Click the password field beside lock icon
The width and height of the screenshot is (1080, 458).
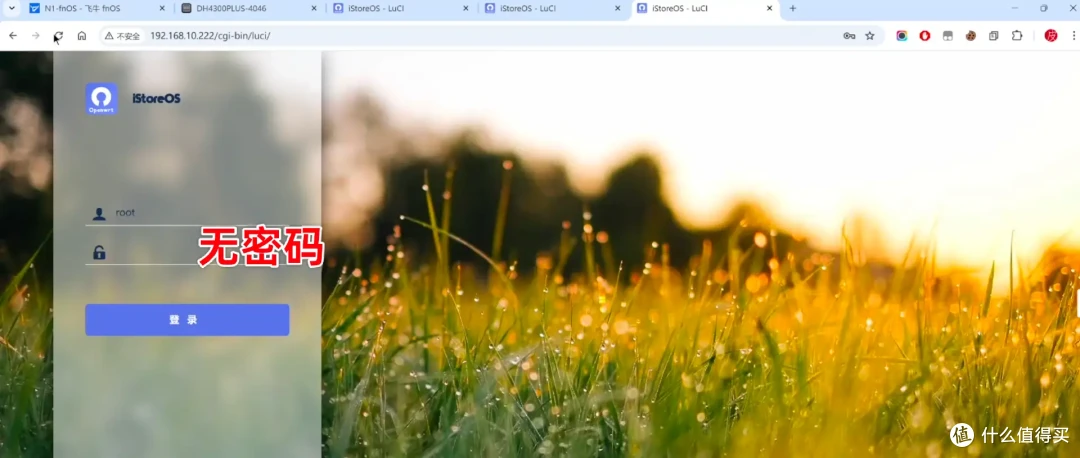pyautogui.click(x=187, y=253)
